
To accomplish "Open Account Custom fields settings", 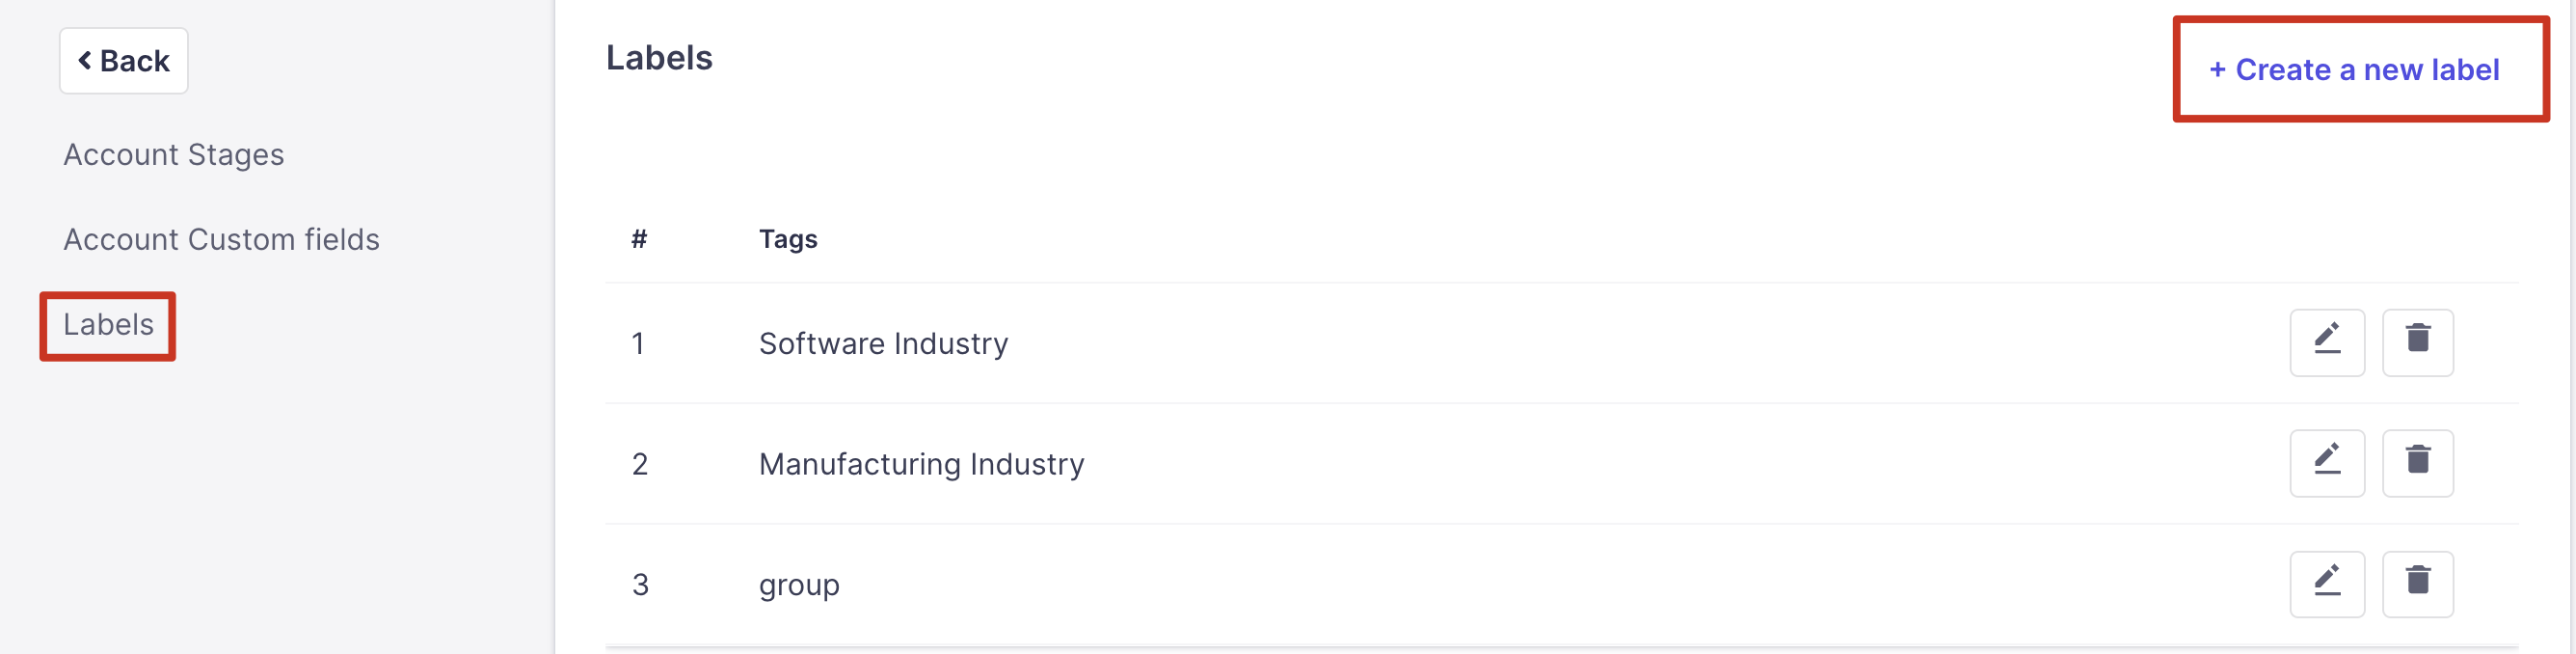I will [221, 240].
